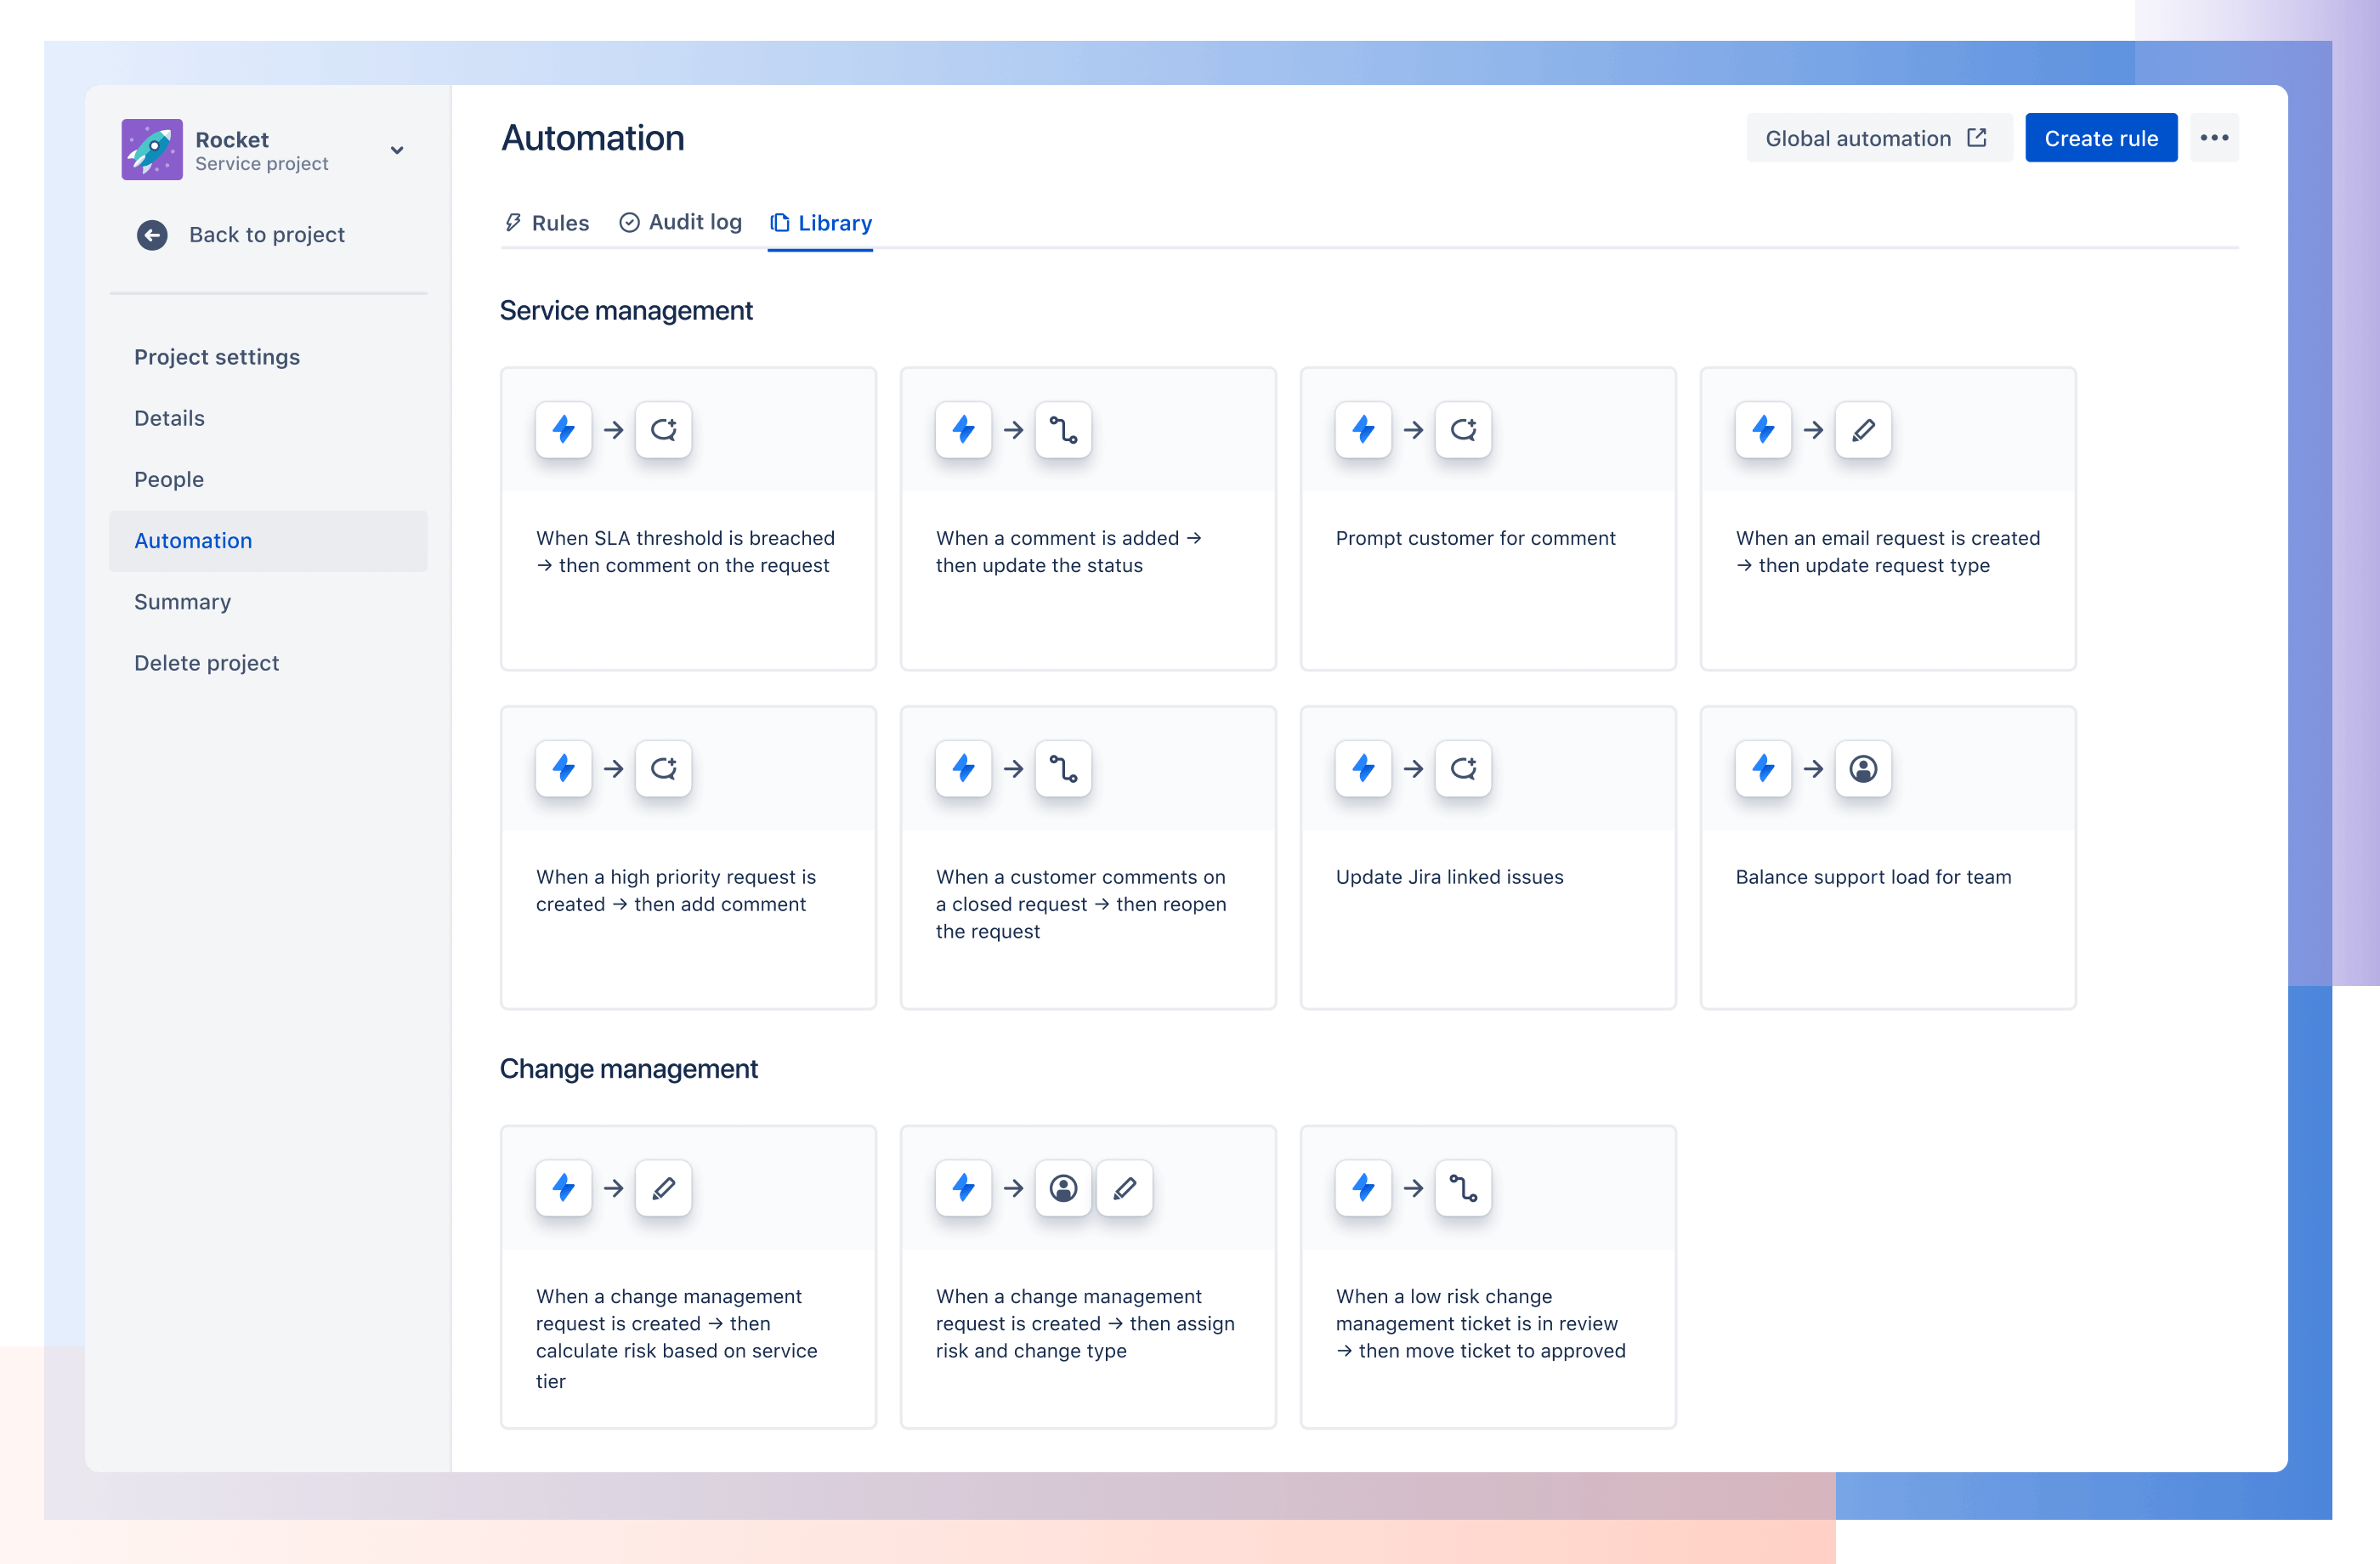The height and width of the screenshot is (1564, 2380).
Task: Open the Rocket project dropdown
Action: [x=398, y=152]
